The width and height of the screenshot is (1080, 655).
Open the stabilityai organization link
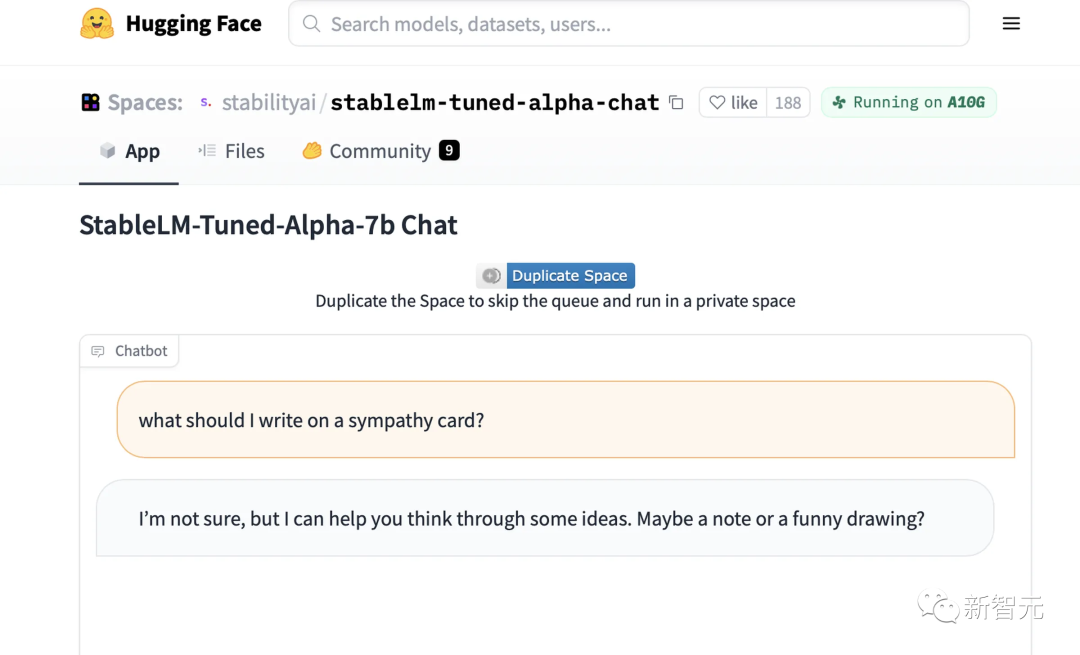tap(268, 102)
